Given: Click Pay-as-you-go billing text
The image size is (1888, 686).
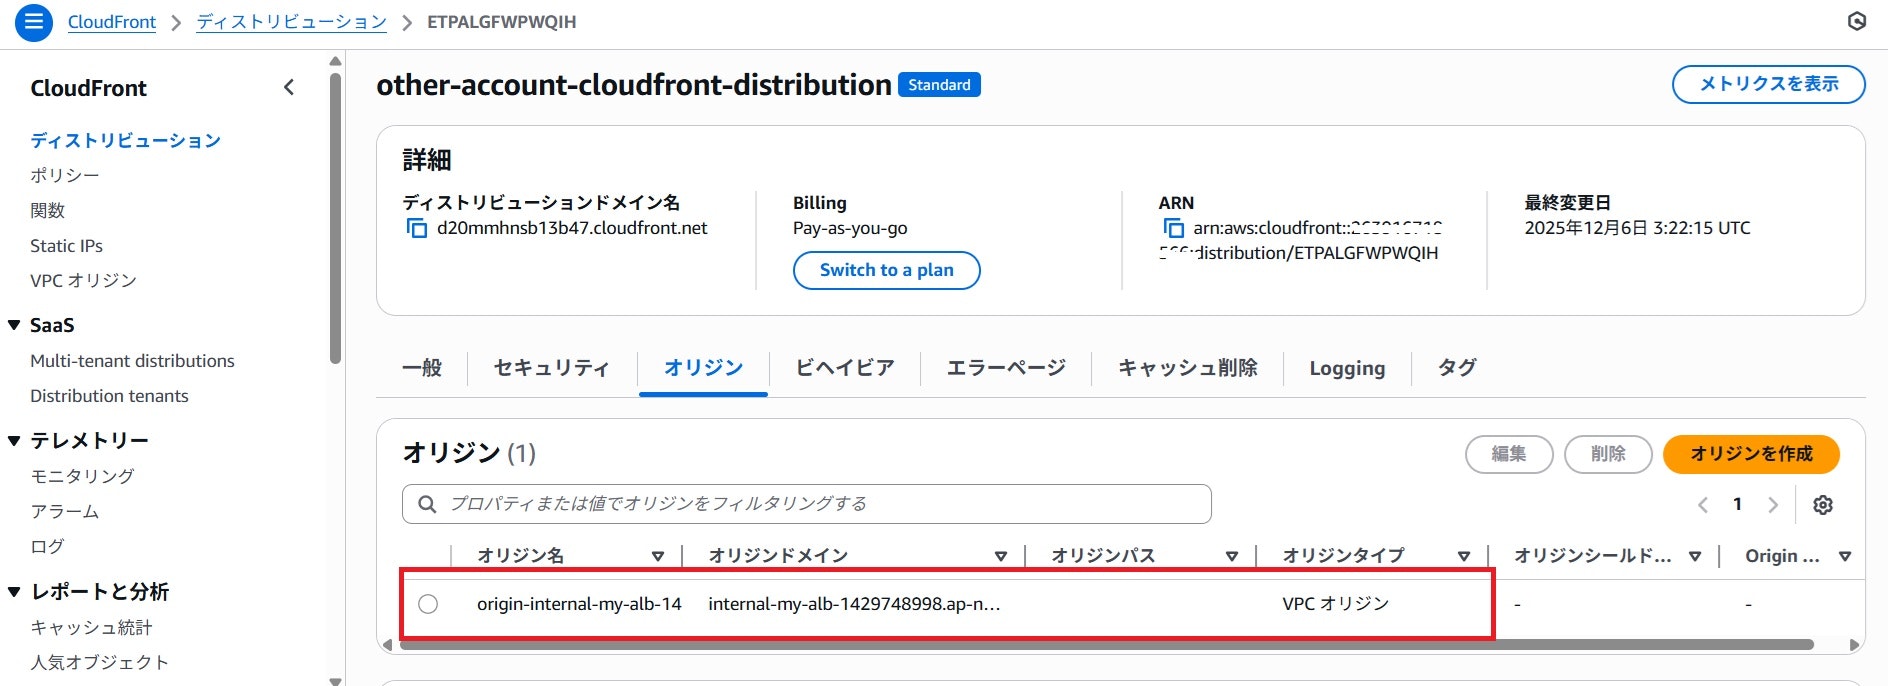Looking at the screenshot, I should 850,228.
